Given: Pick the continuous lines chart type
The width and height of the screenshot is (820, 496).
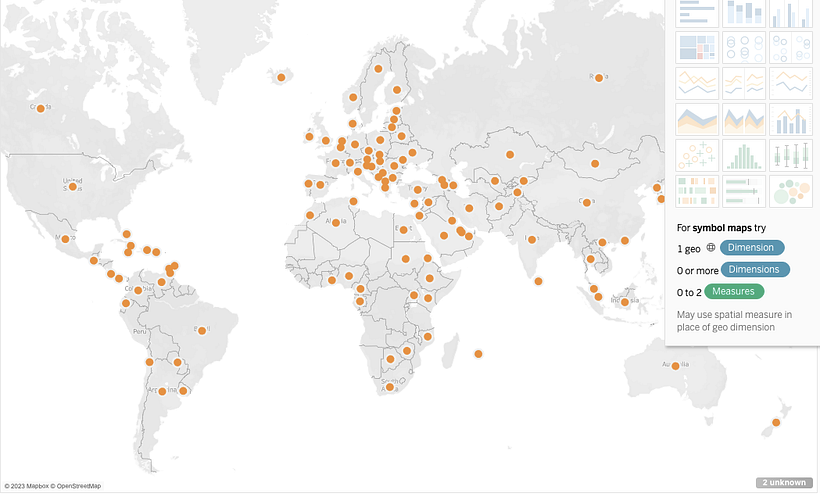Looking at the screenshot, I should pos(697,83).
